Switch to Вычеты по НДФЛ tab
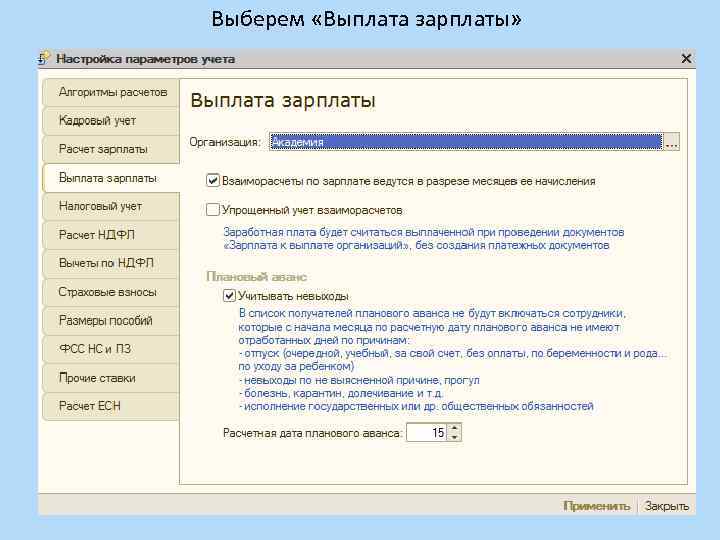Viewport: 720px width, 540px height. click(x=111, y=263)
